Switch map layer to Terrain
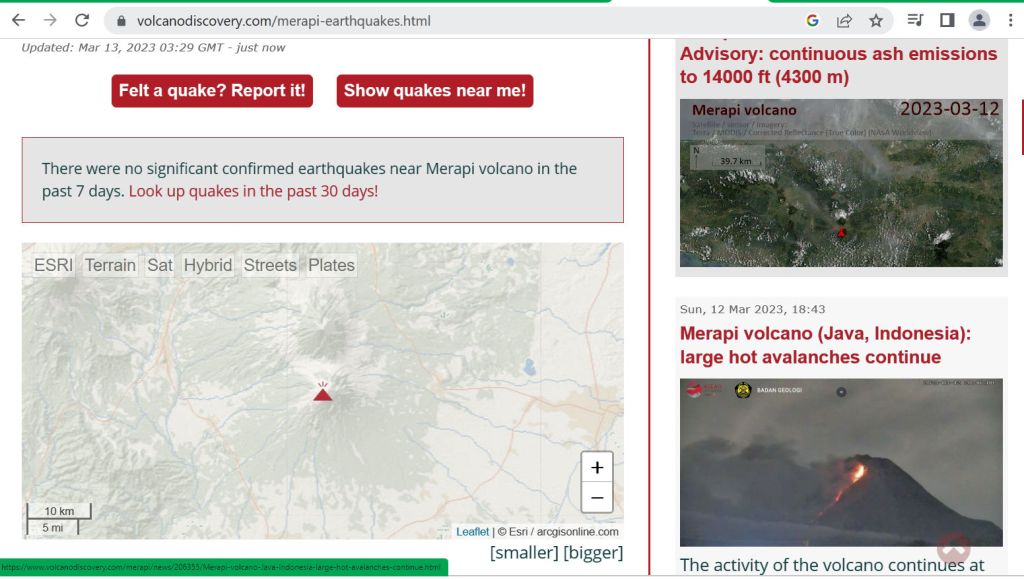Image resolution: width=1024 pixels, height=579 pixels. 110,265
